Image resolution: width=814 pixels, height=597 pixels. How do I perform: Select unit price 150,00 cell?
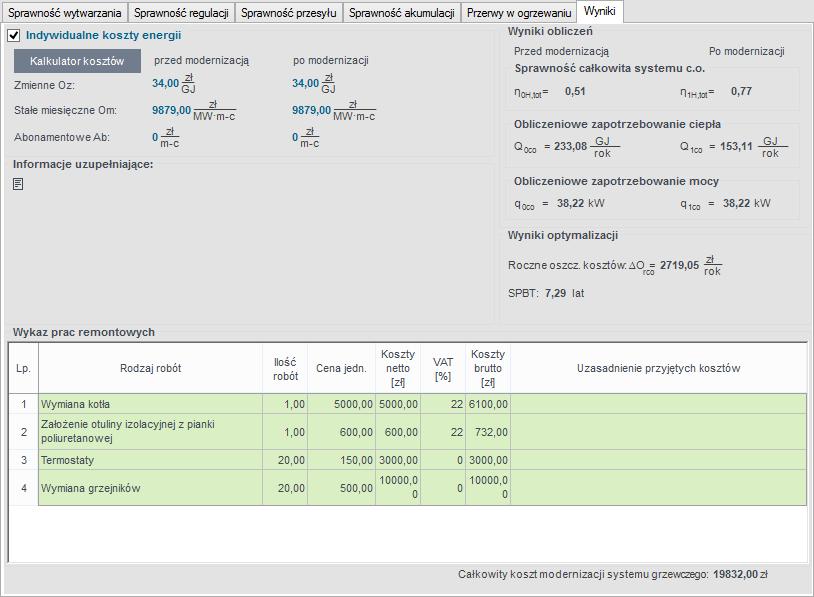341,460
